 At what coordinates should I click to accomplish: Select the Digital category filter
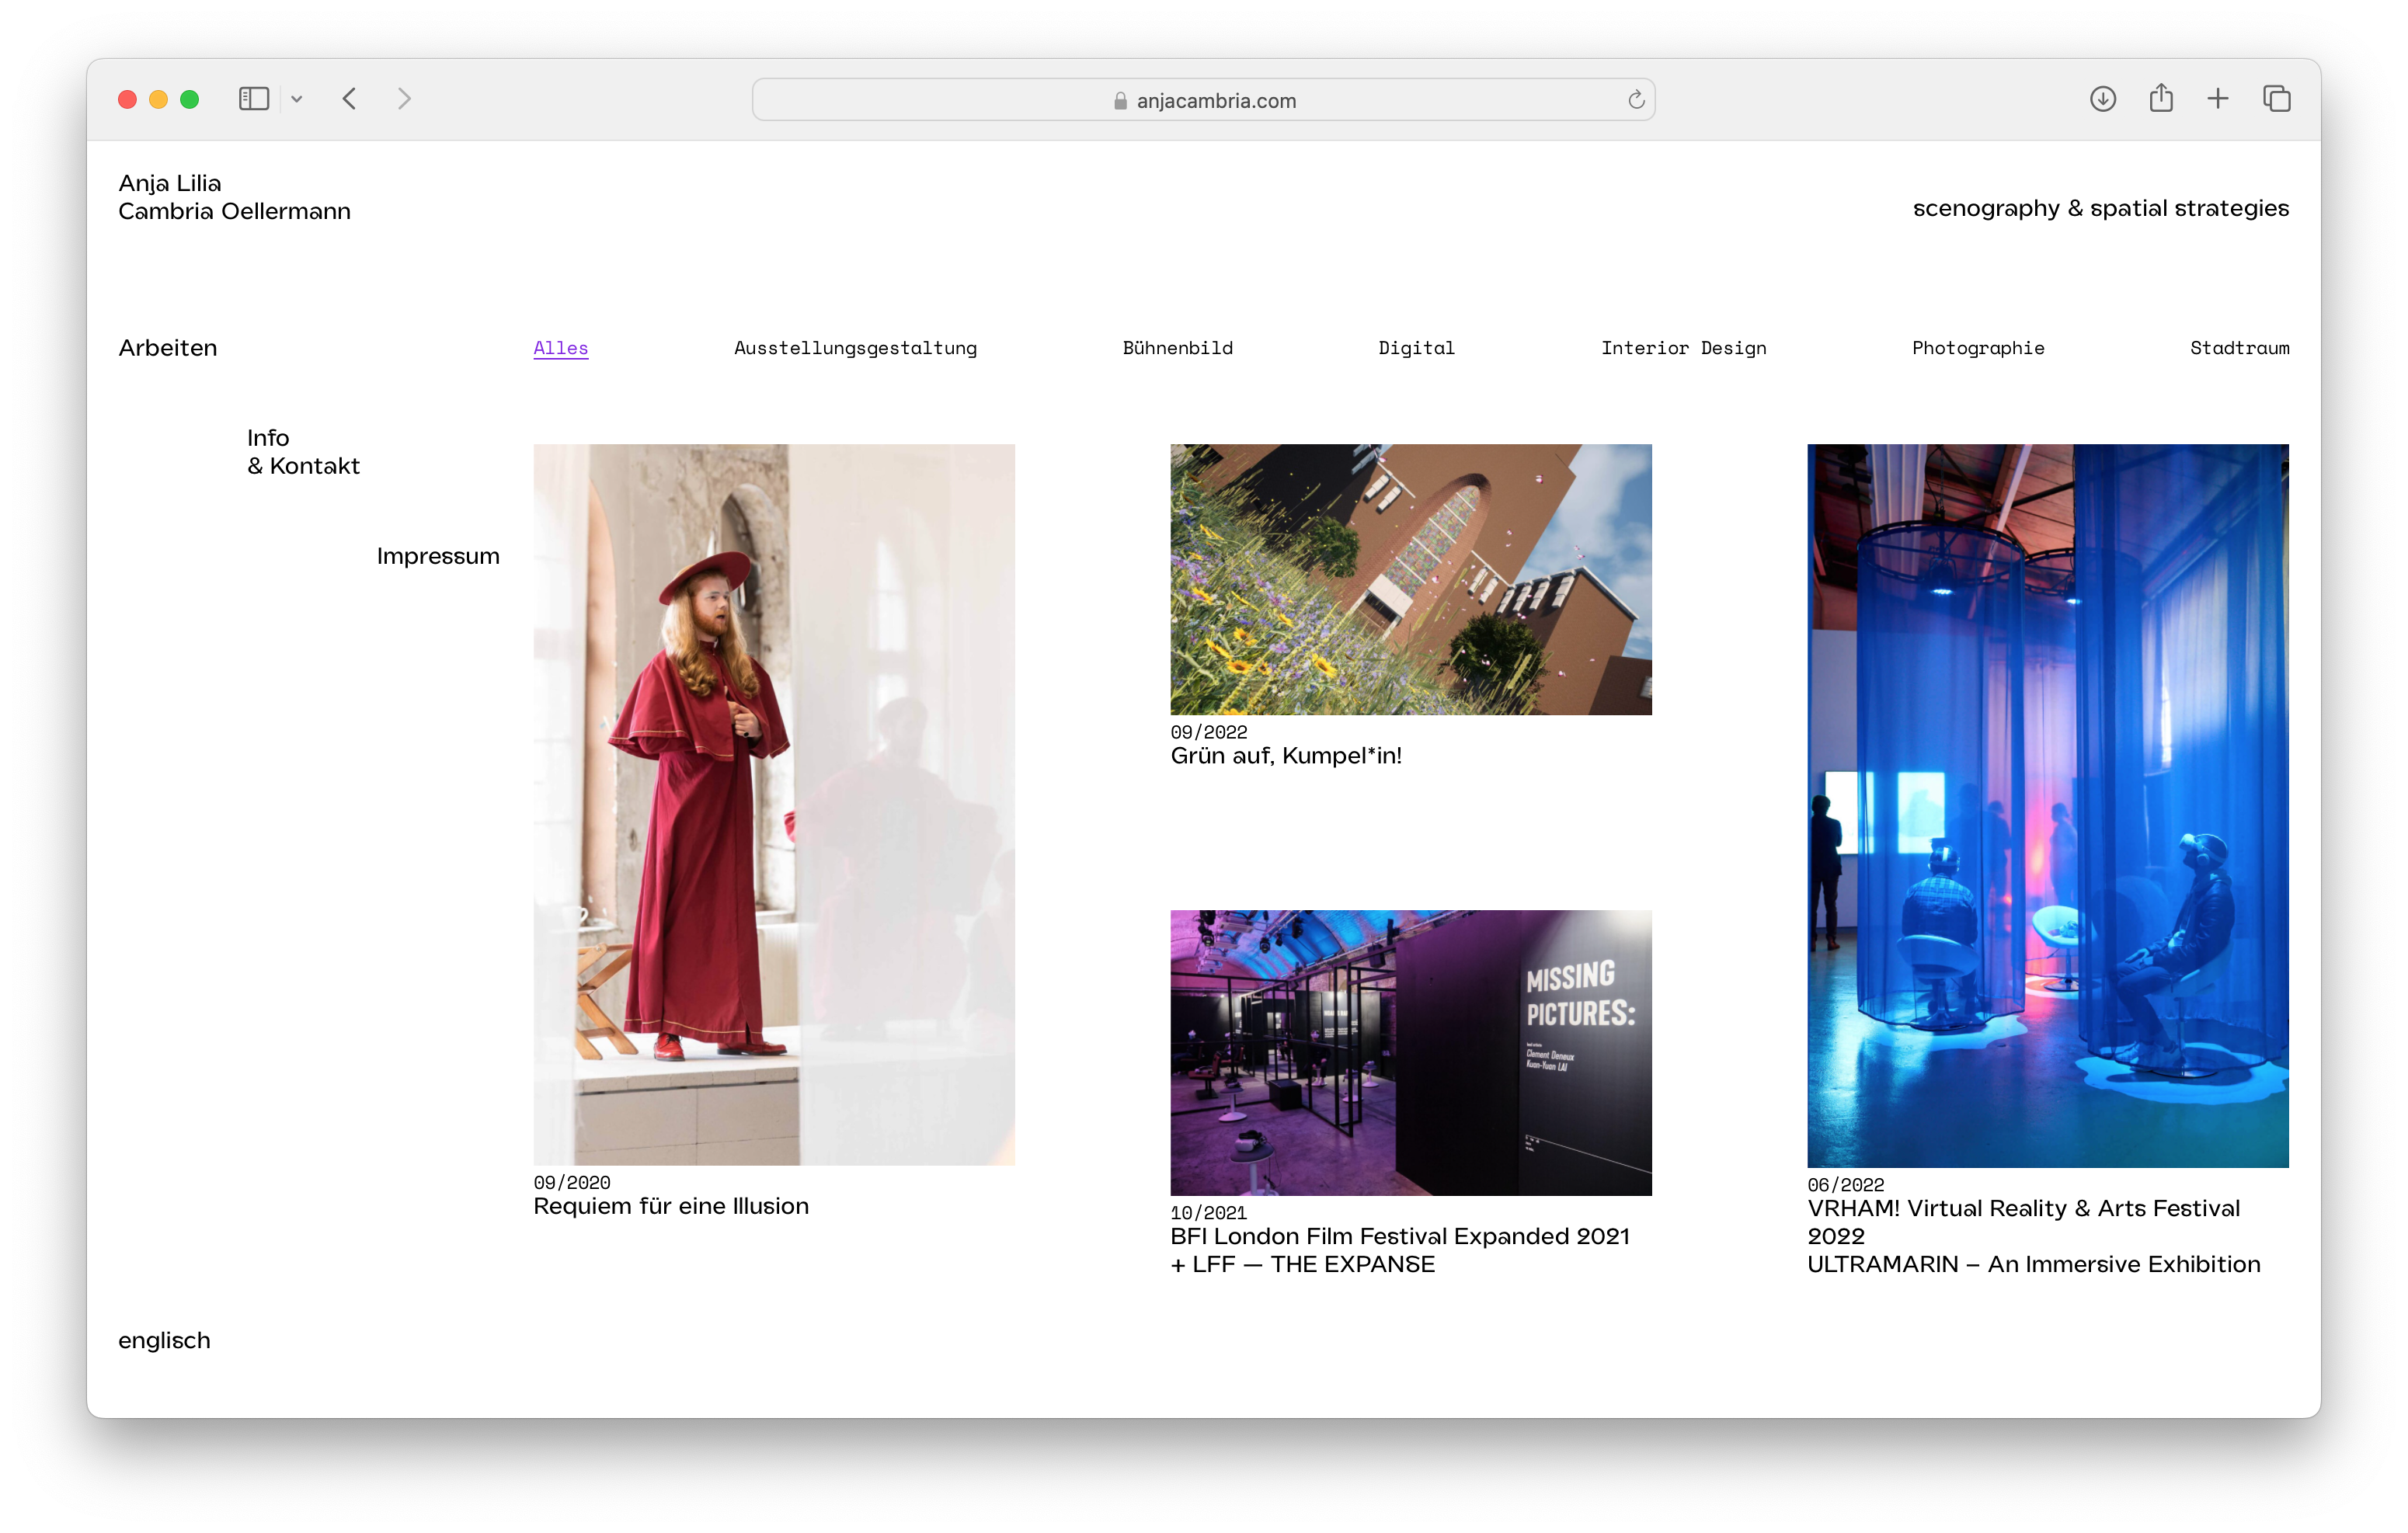(1416, 348)
